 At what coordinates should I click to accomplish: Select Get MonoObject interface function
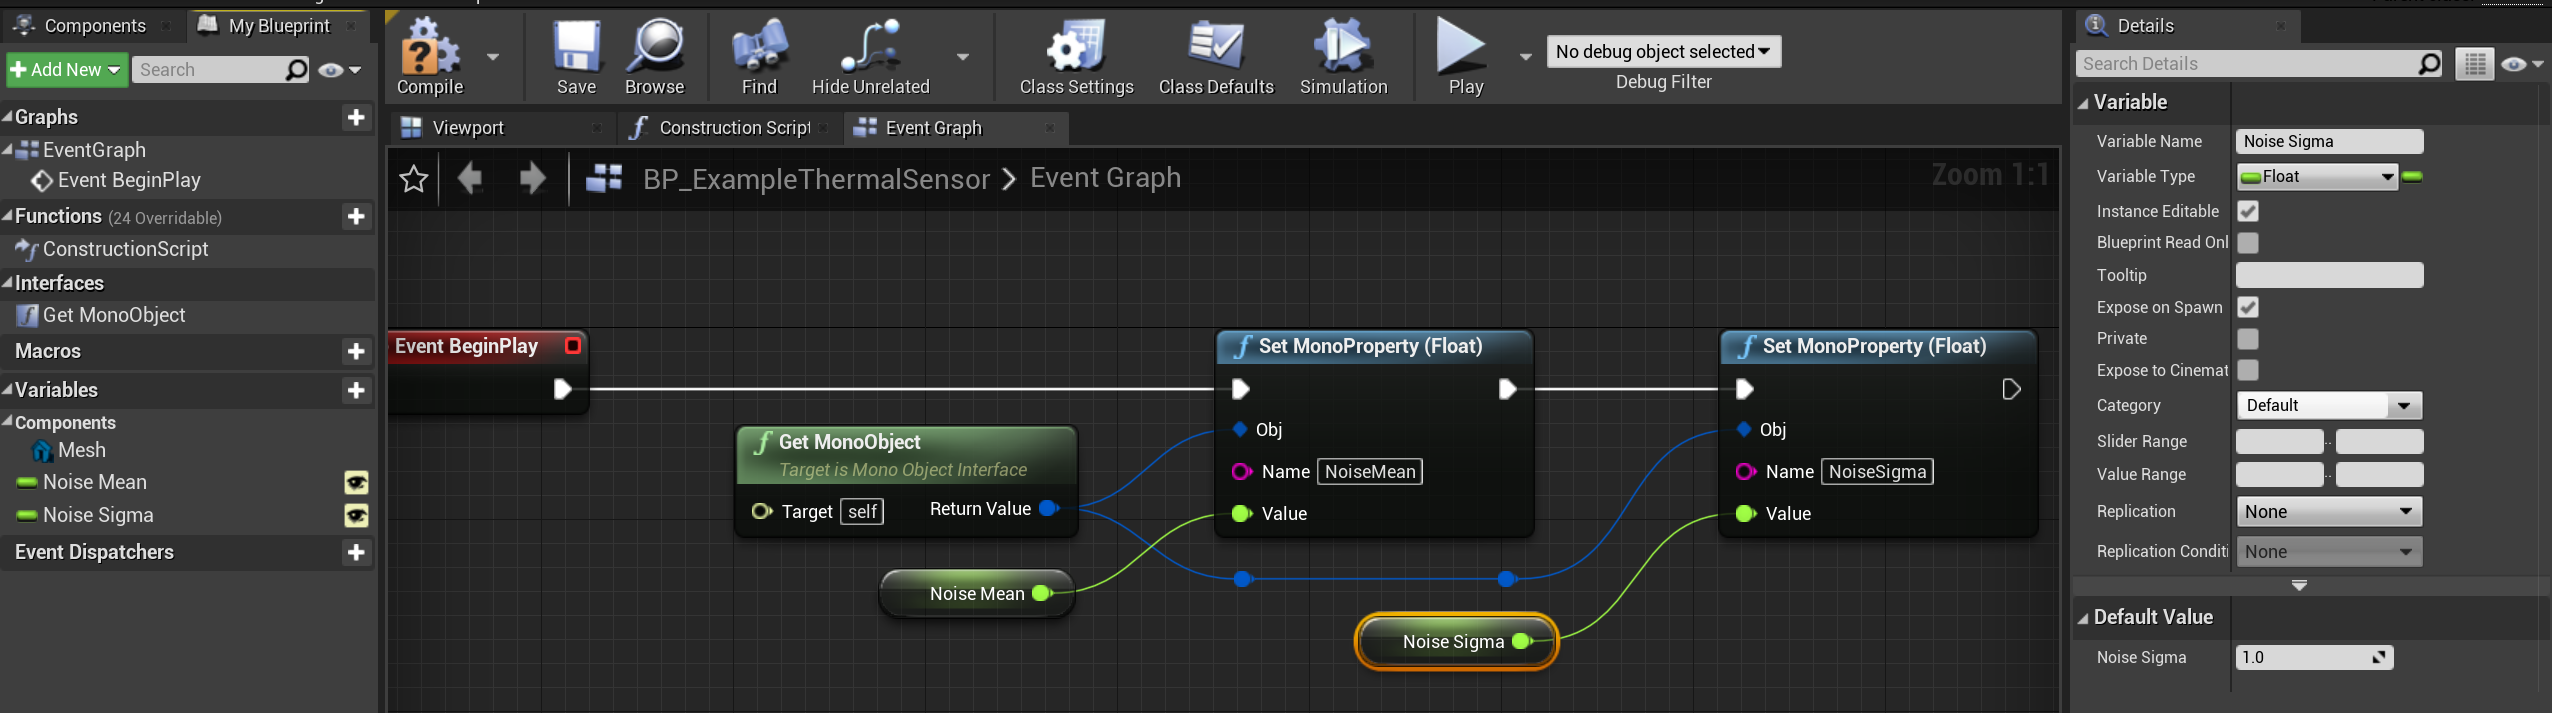pyautogui.click(x=114, y=315)
